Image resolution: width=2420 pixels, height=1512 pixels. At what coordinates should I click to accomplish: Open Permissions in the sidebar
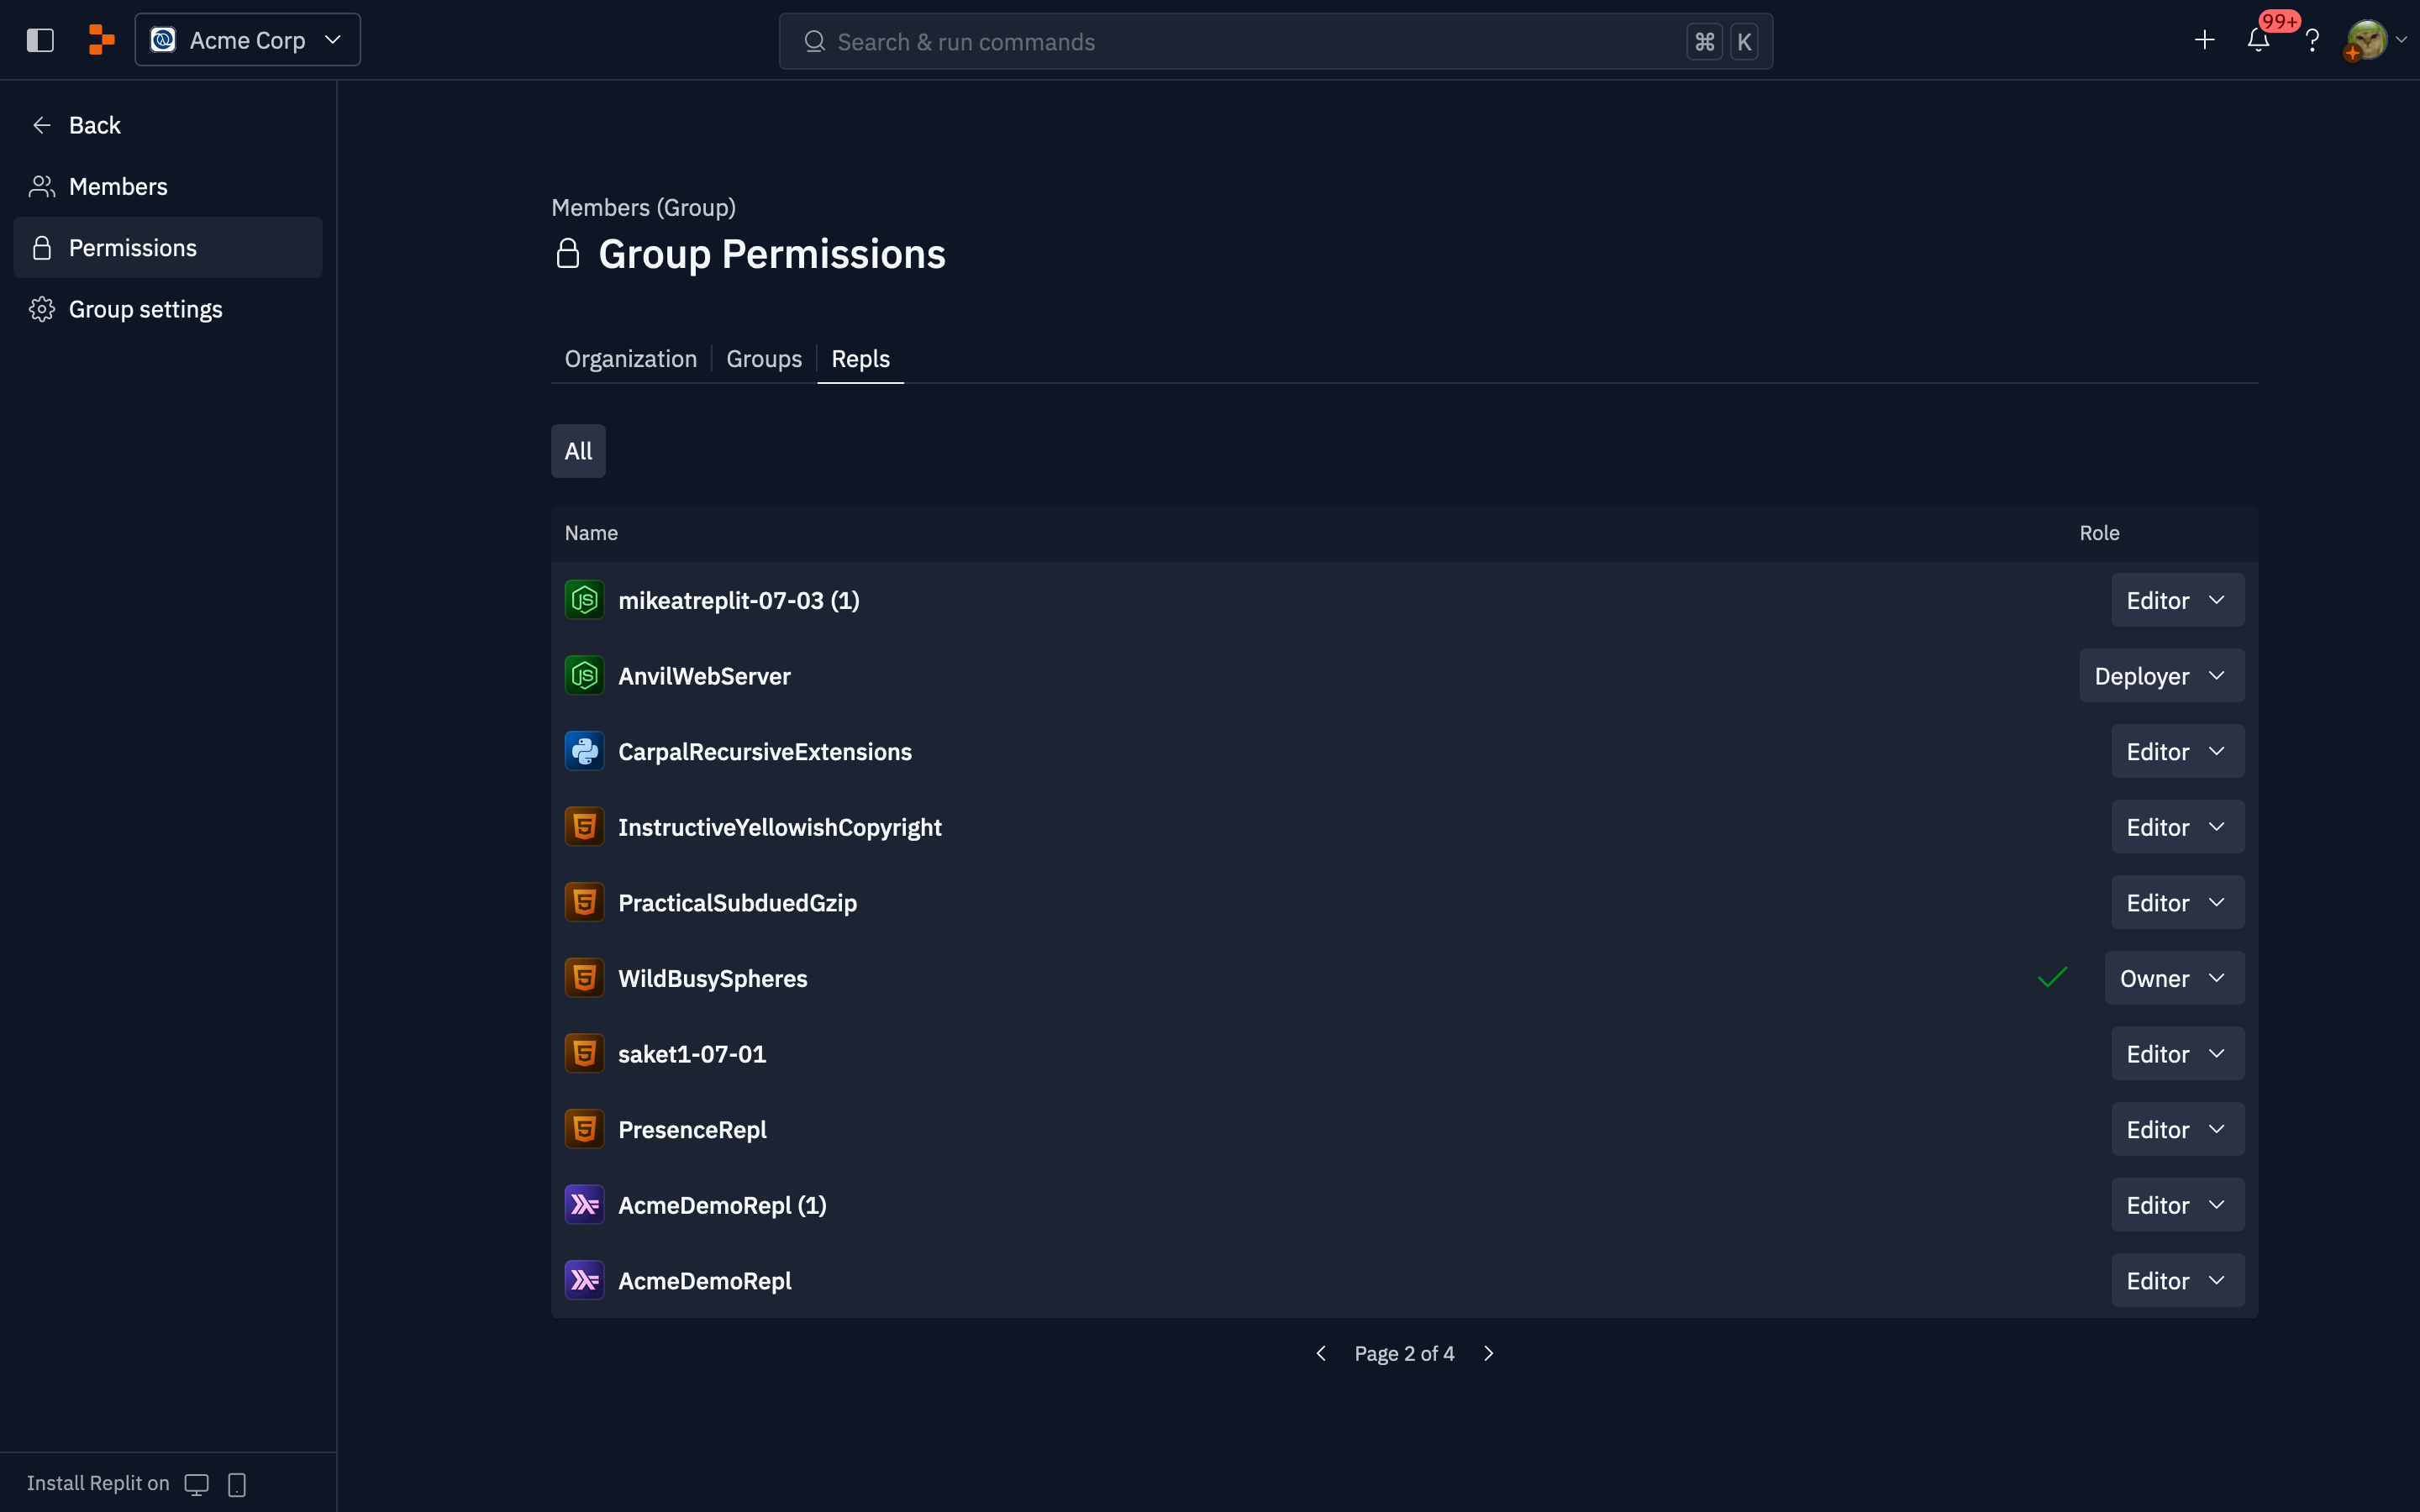click(168, 247)
